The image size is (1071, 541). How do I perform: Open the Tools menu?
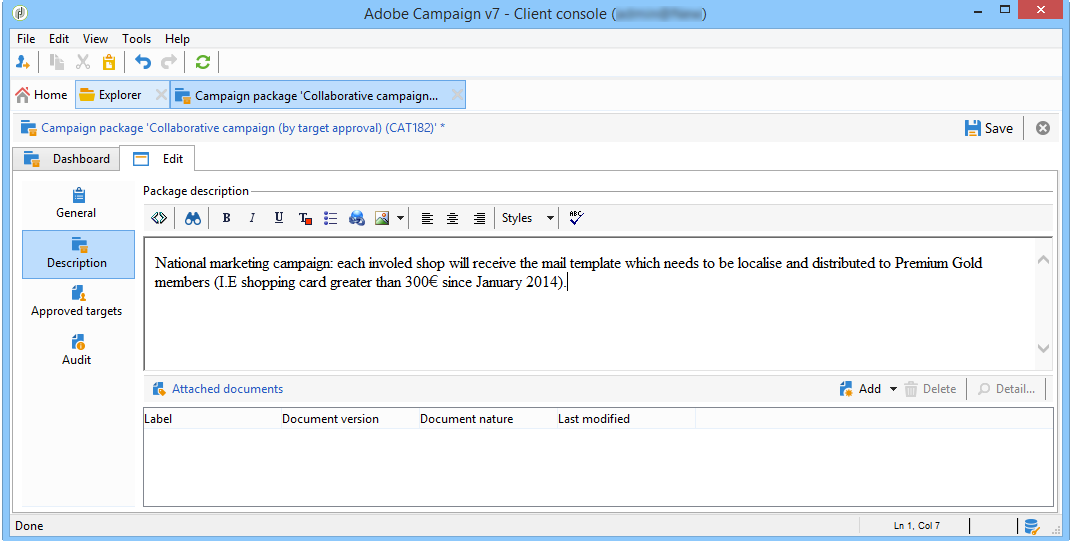[x=137, y=39]
